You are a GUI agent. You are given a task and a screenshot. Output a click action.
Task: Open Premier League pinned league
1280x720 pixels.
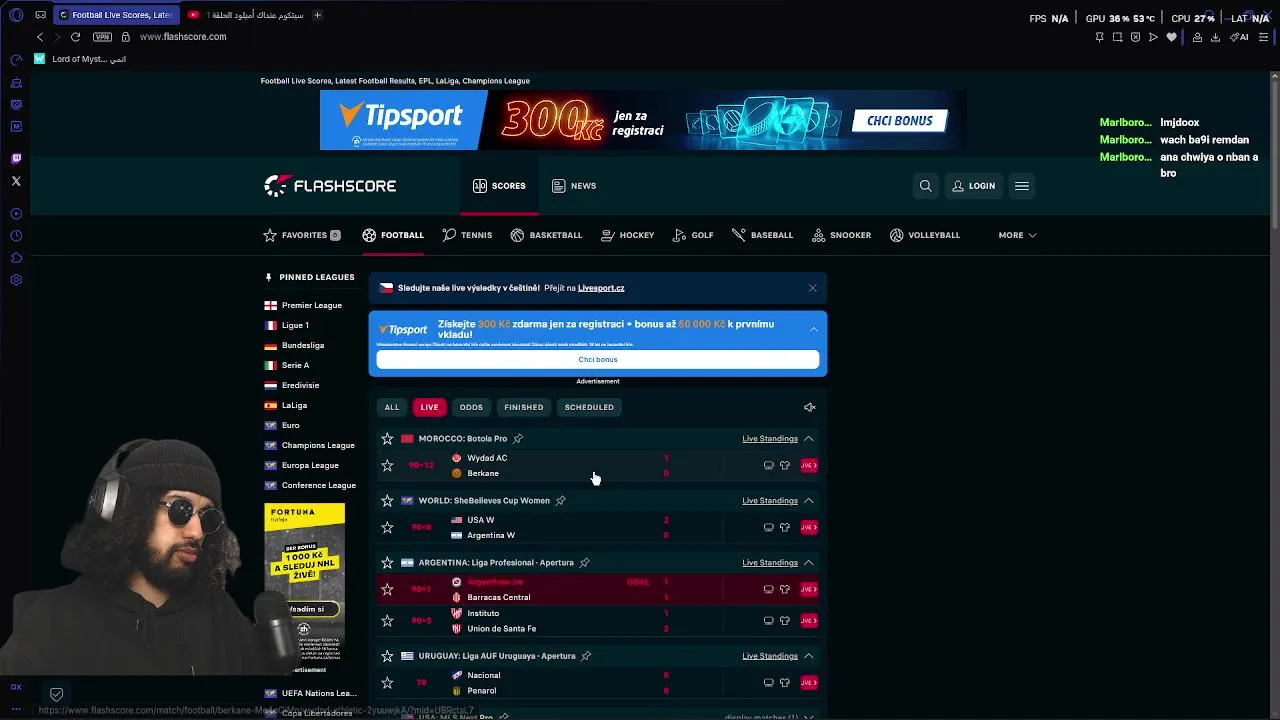pyautogui.click(x=303, y=305)
